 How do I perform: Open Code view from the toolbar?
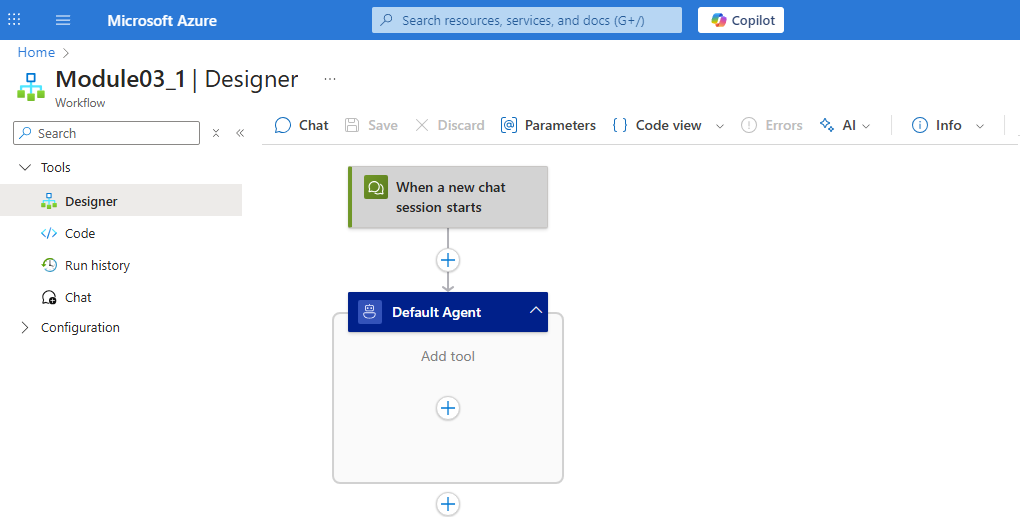[x=657, y=125]
